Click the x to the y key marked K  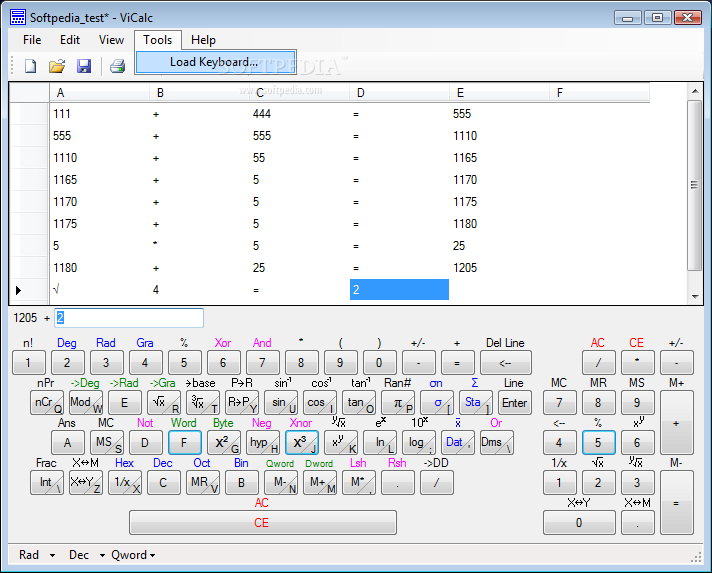pyautogui.click(x=341, y=443)
